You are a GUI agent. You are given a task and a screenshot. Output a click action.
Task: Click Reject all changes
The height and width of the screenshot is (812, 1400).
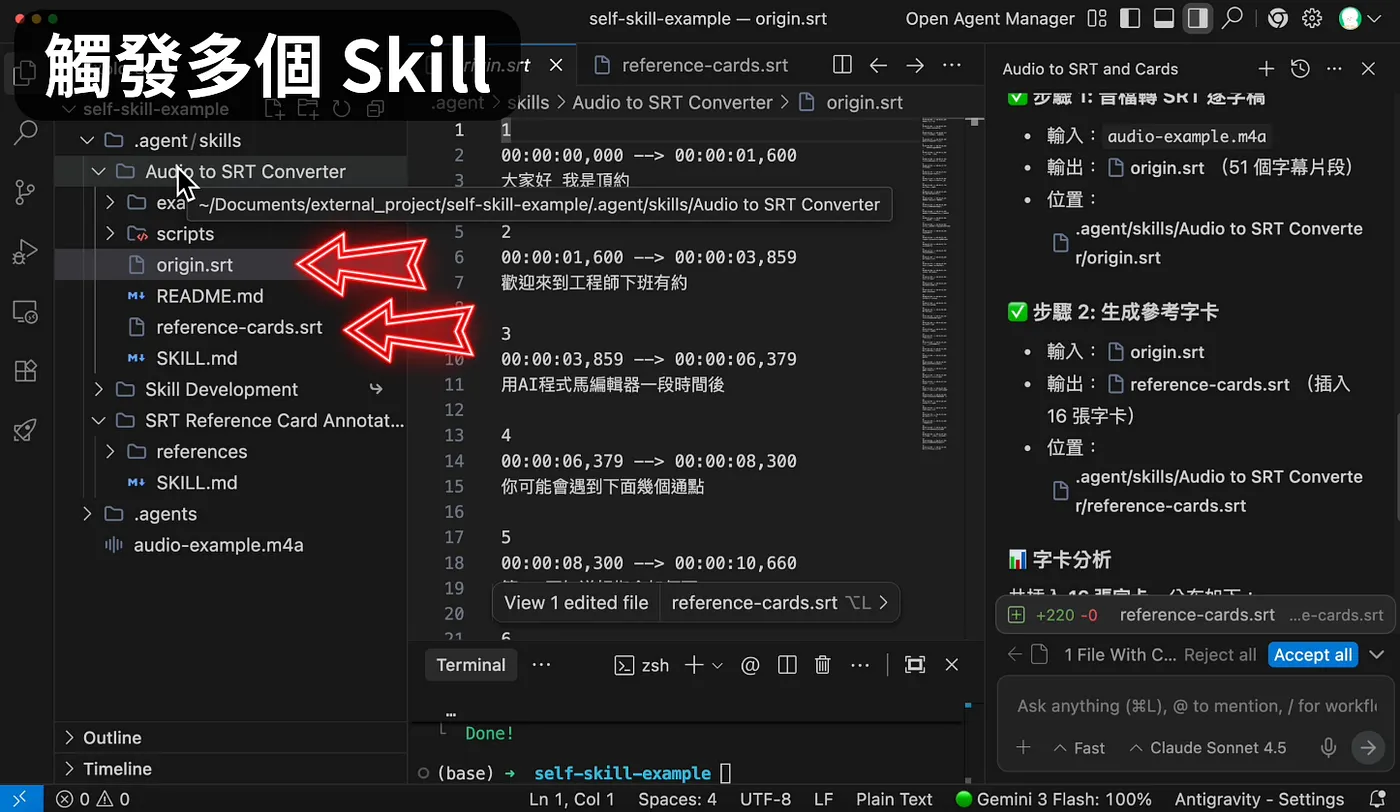[x=1220, y=655]
